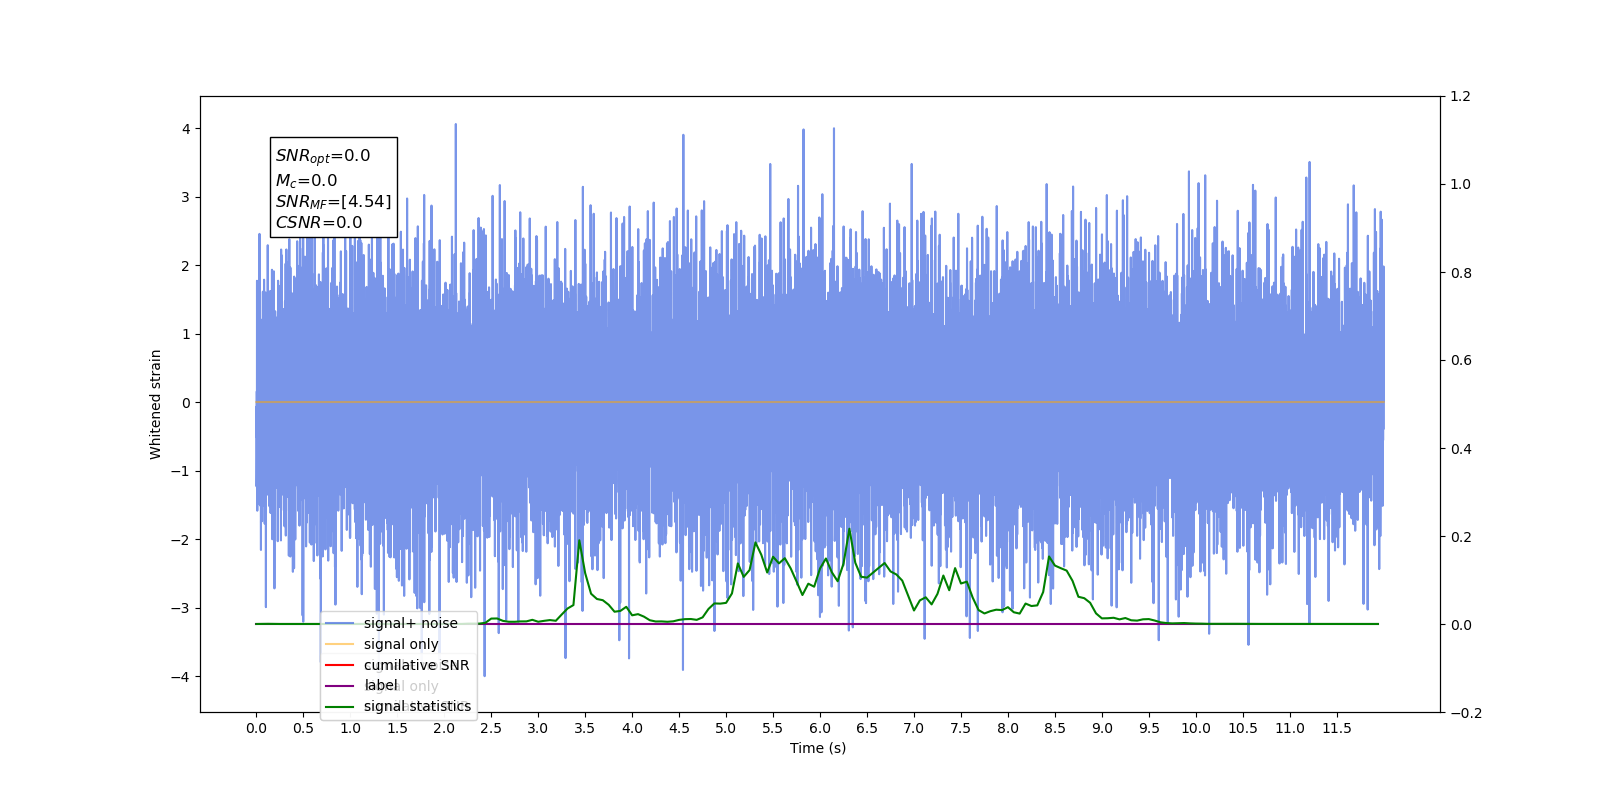
Task: Click the right y-axis tick label 1.2
Action: 1461,97
